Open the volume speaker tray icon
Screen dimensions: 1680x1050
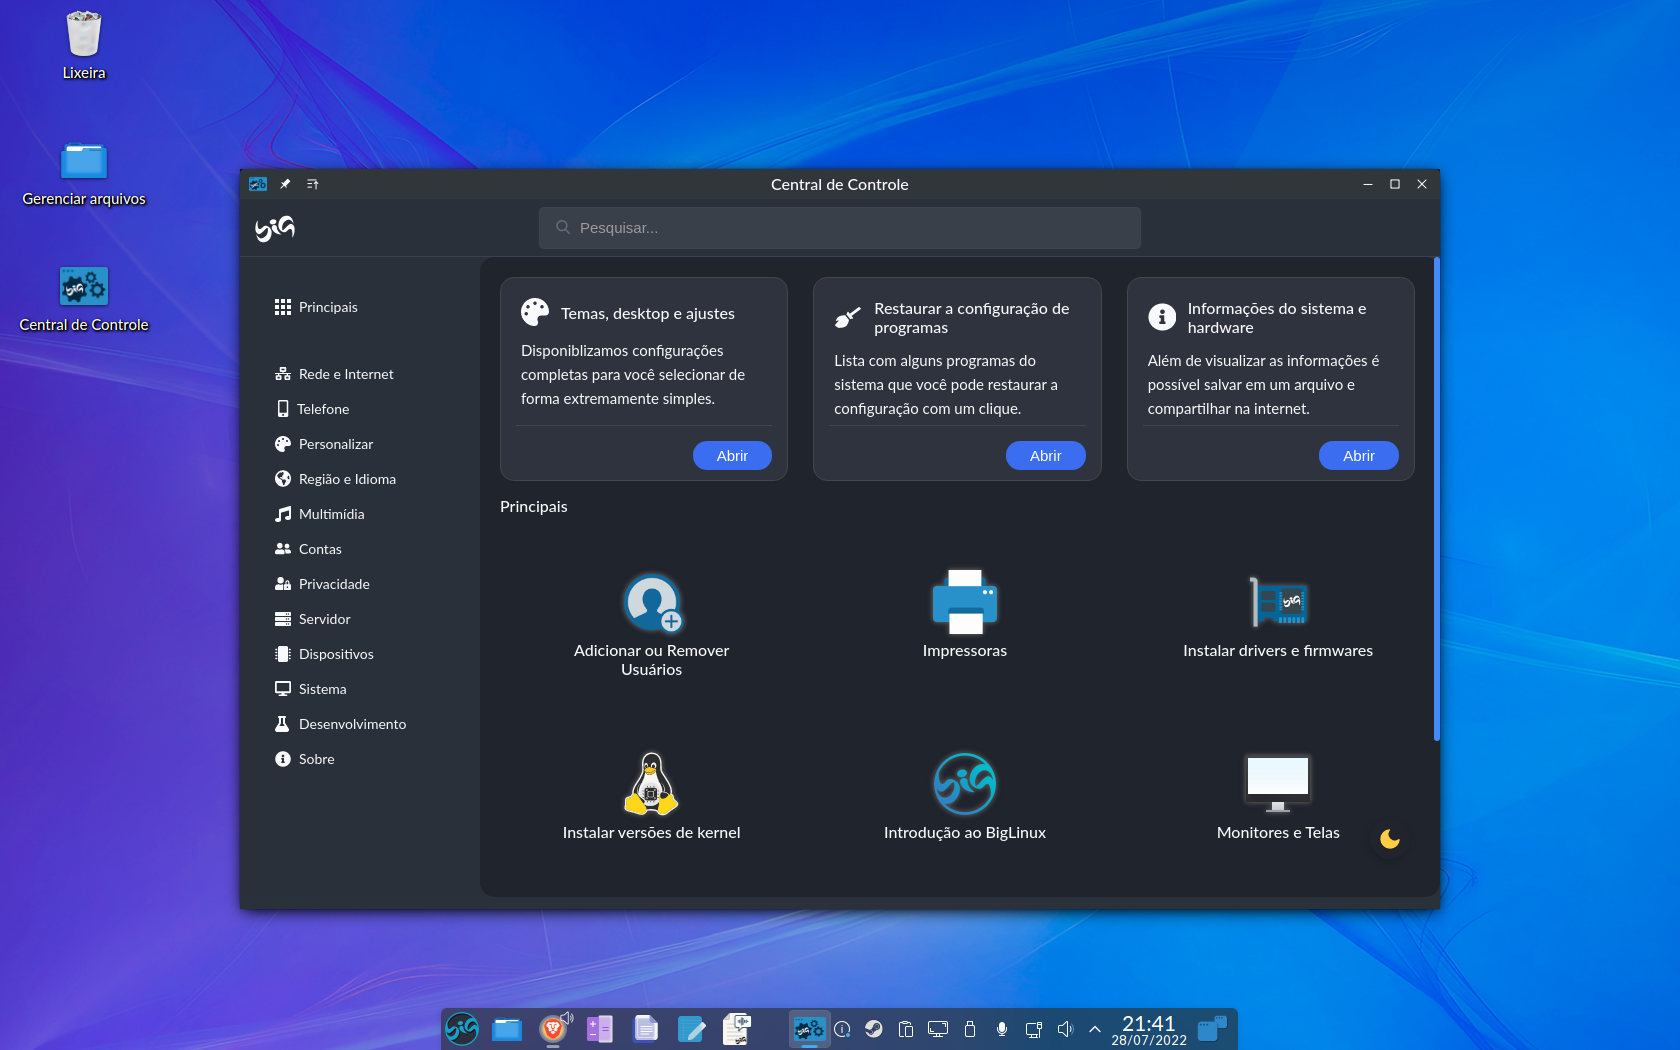coord(1065,1029)
